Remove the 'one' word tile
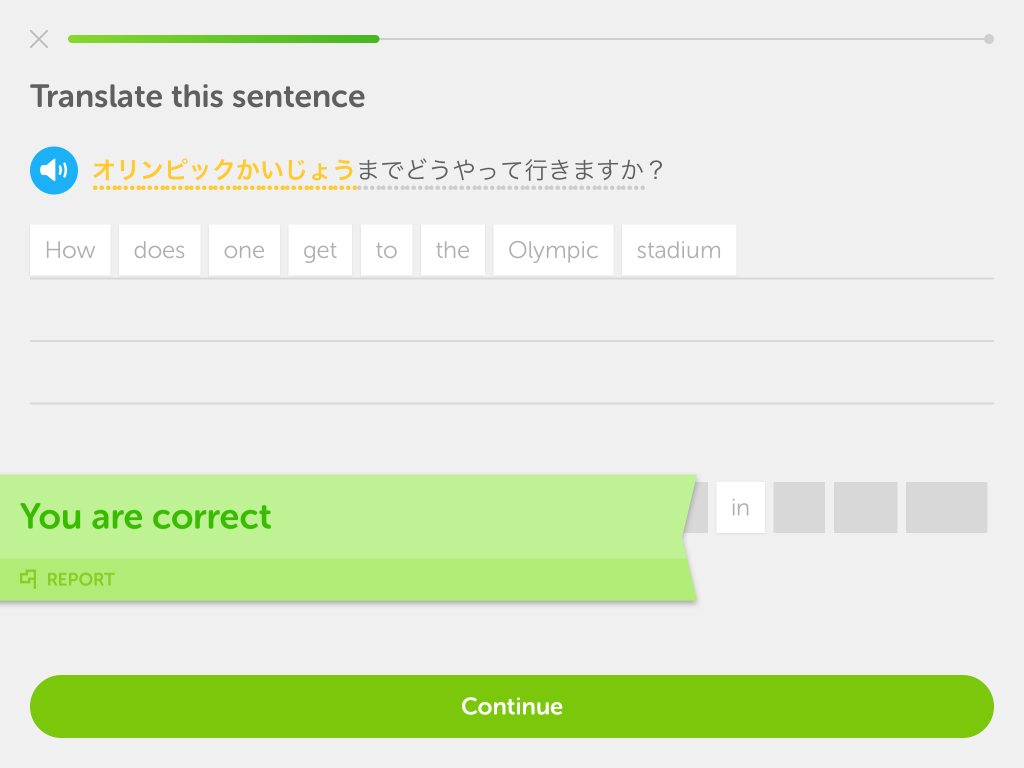This screenshot has width=1024, height=768. point(244,250)
